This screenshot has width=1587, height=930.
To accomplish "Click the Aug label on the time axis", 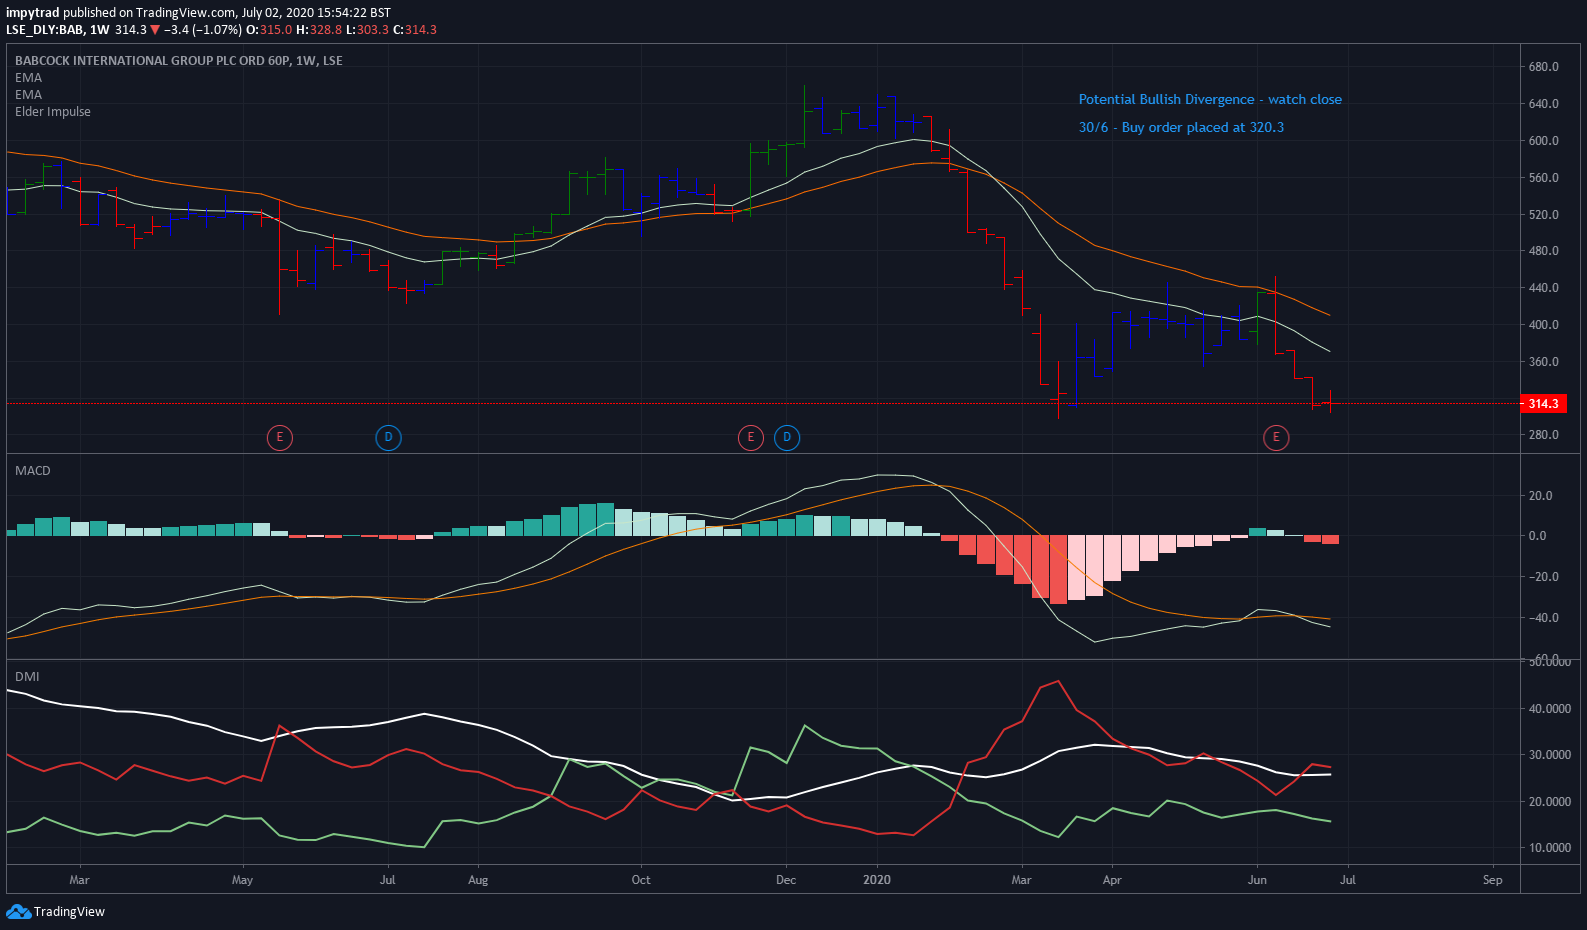I will [478, 880].
